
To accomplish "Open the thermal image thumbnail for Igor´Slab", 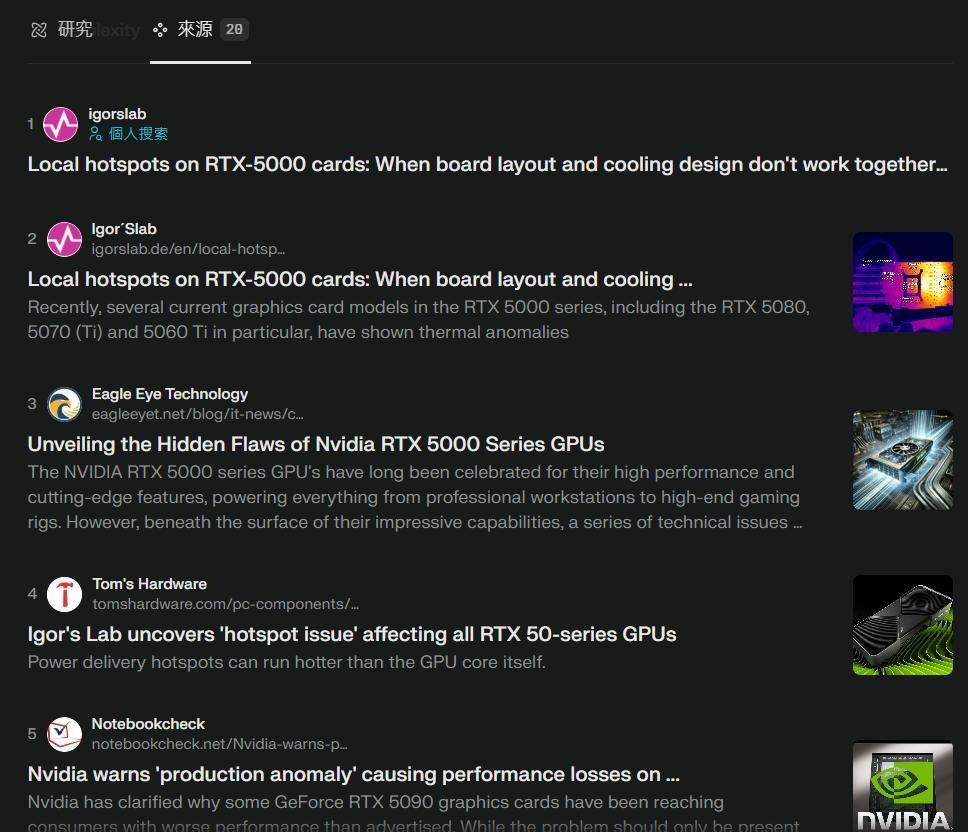I will click(x=903, y=282).
